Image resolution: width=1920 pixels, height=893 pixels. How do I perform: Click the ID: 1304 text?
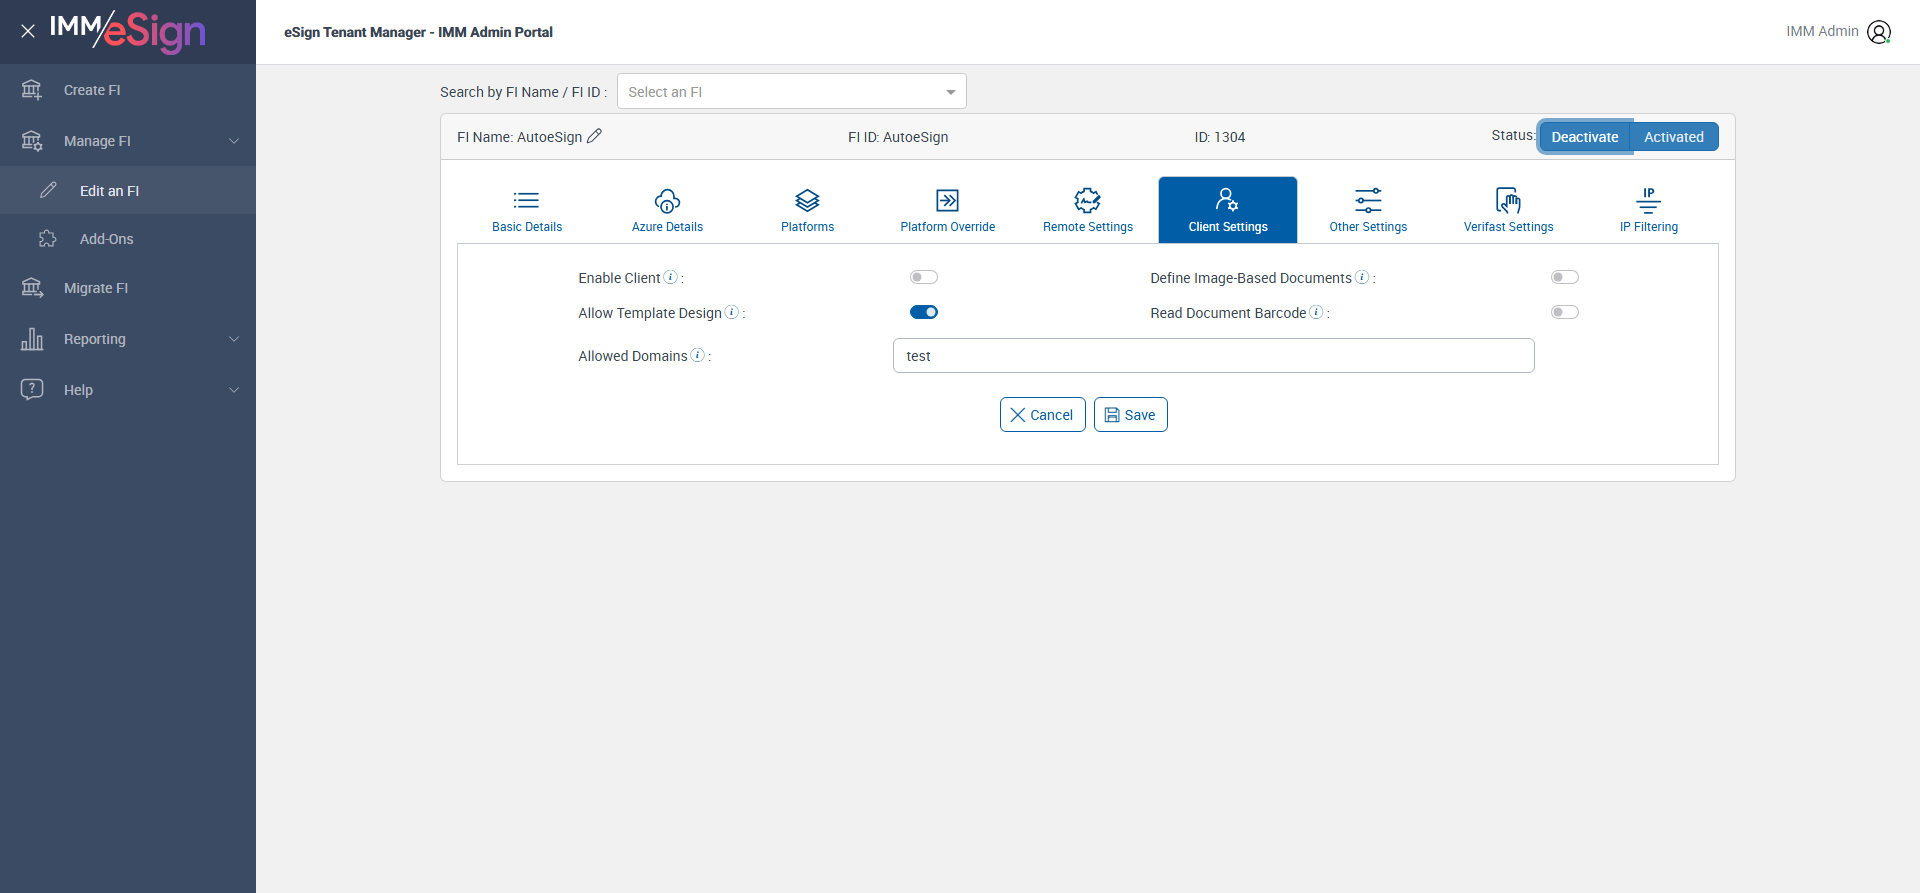pyautogui.click(x=1219, y=137)
